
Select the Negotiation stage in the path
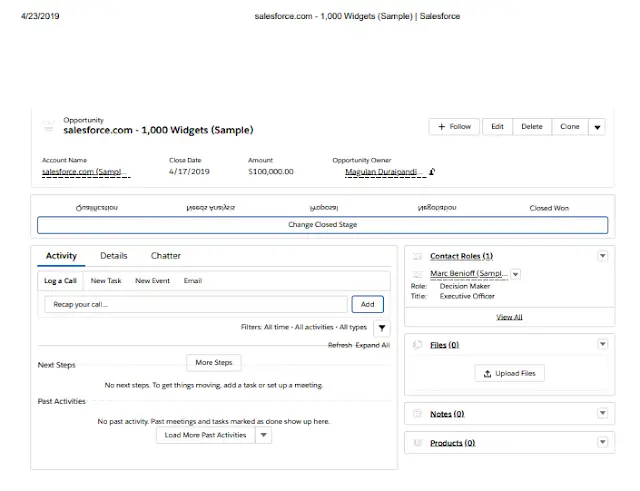pyautogui.click(x=437, y=208)
